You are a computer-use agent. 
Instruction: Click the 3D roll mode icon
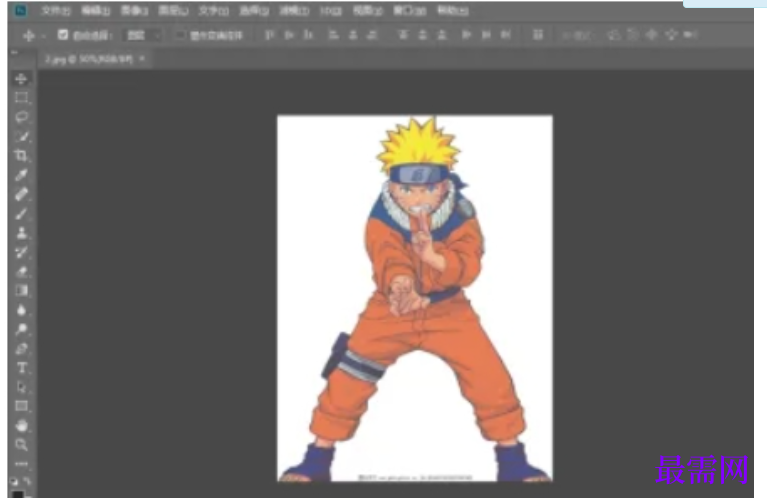pos(632,35)
